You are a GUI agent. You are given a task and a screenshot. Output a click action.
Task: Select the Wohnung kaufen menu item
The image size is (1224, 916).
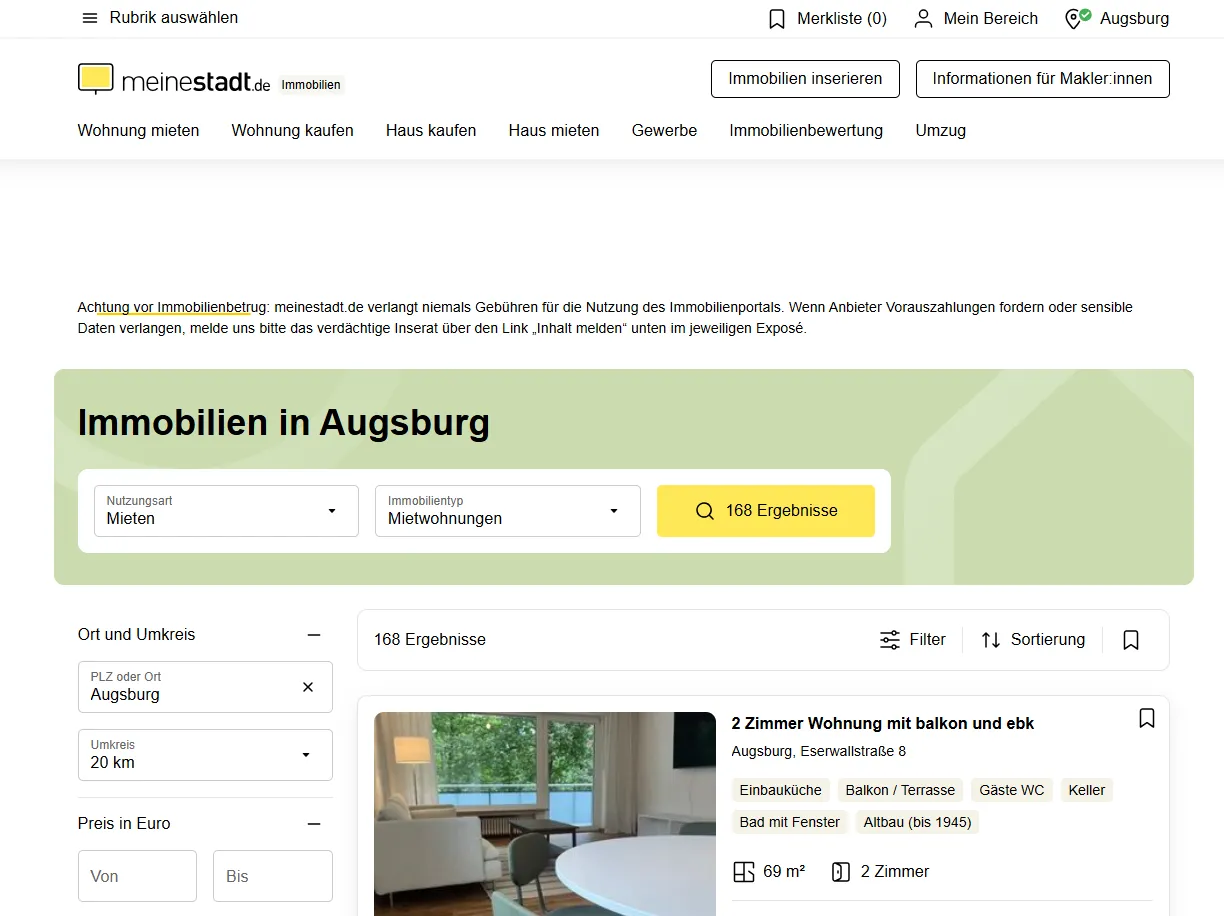coord(293,130)
